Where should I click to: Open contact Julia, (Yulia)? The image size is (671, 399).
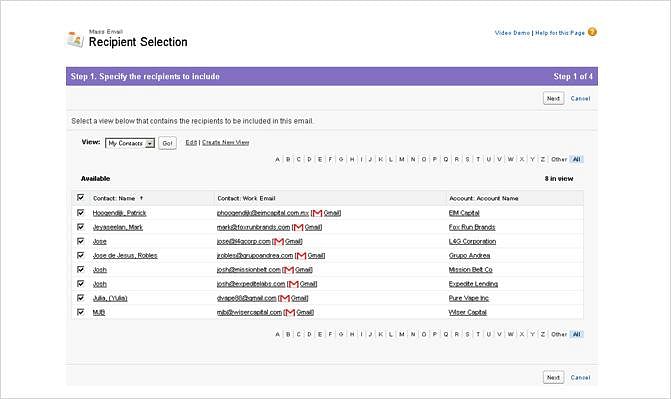[110, 298]
